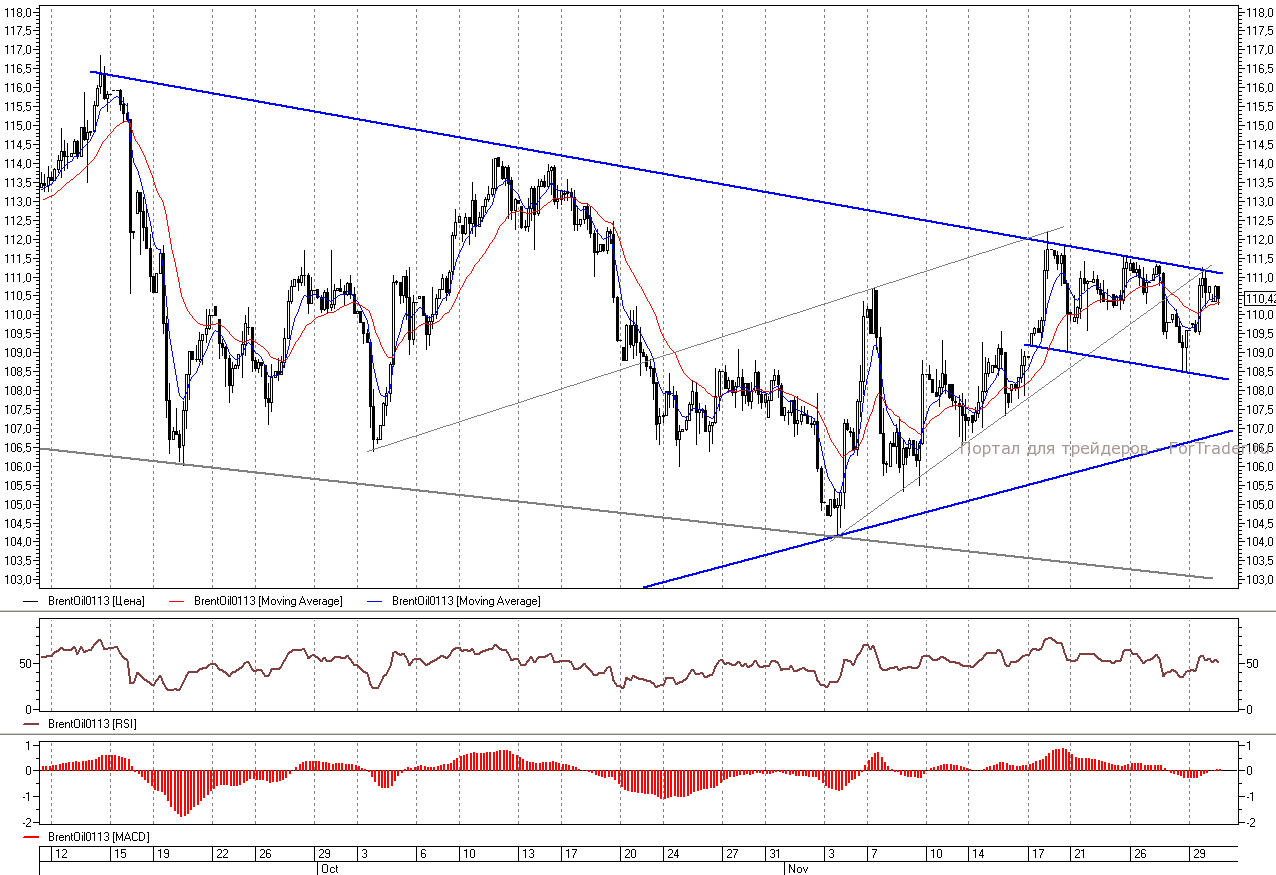Click the current price tag 110,4
Image resolution: width=1276 pixels, height=875 pixels.
click(x=1258, y=298)
